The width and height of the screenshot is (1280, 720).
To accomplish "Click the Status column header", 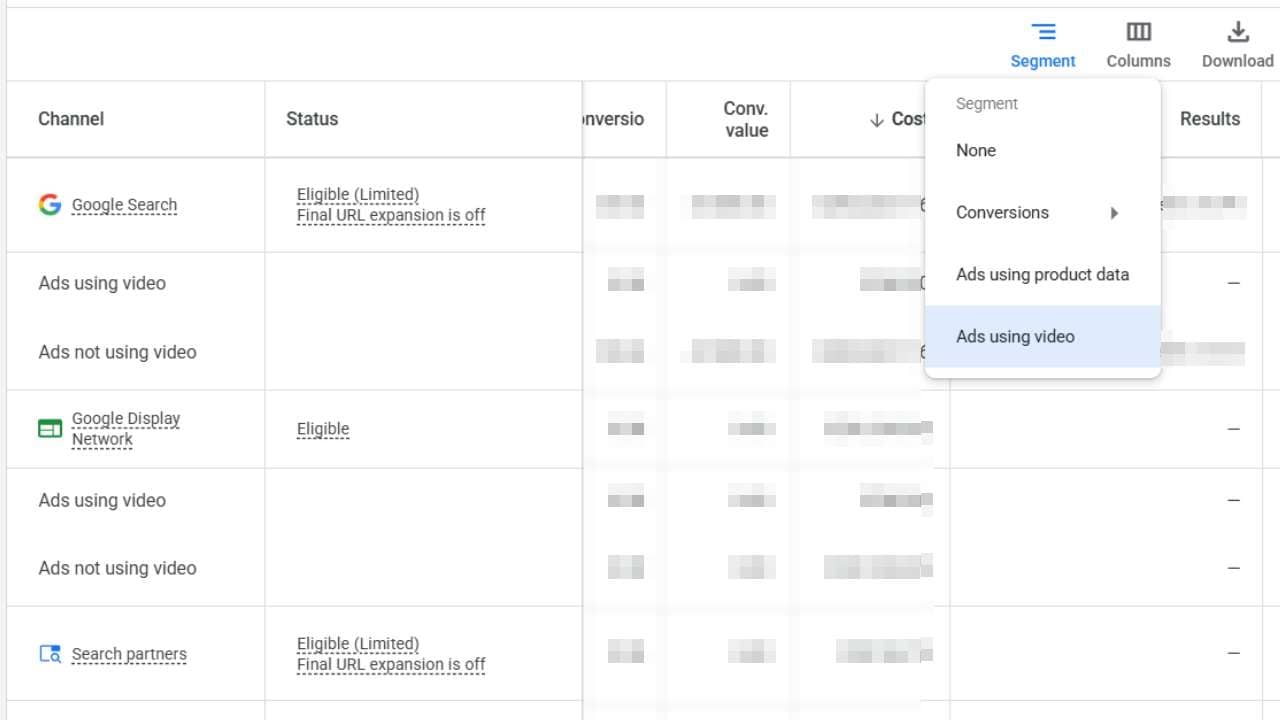I will (x=312, y=119).
